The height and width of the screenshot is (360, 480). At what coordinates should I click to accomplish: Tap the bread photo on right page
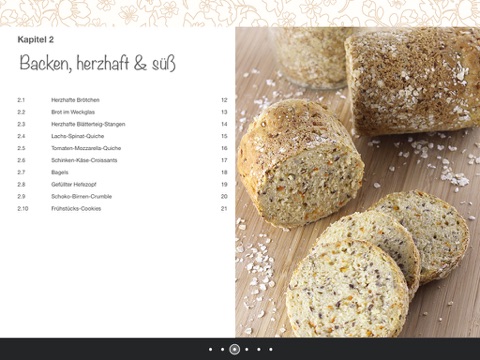point(358,182)
